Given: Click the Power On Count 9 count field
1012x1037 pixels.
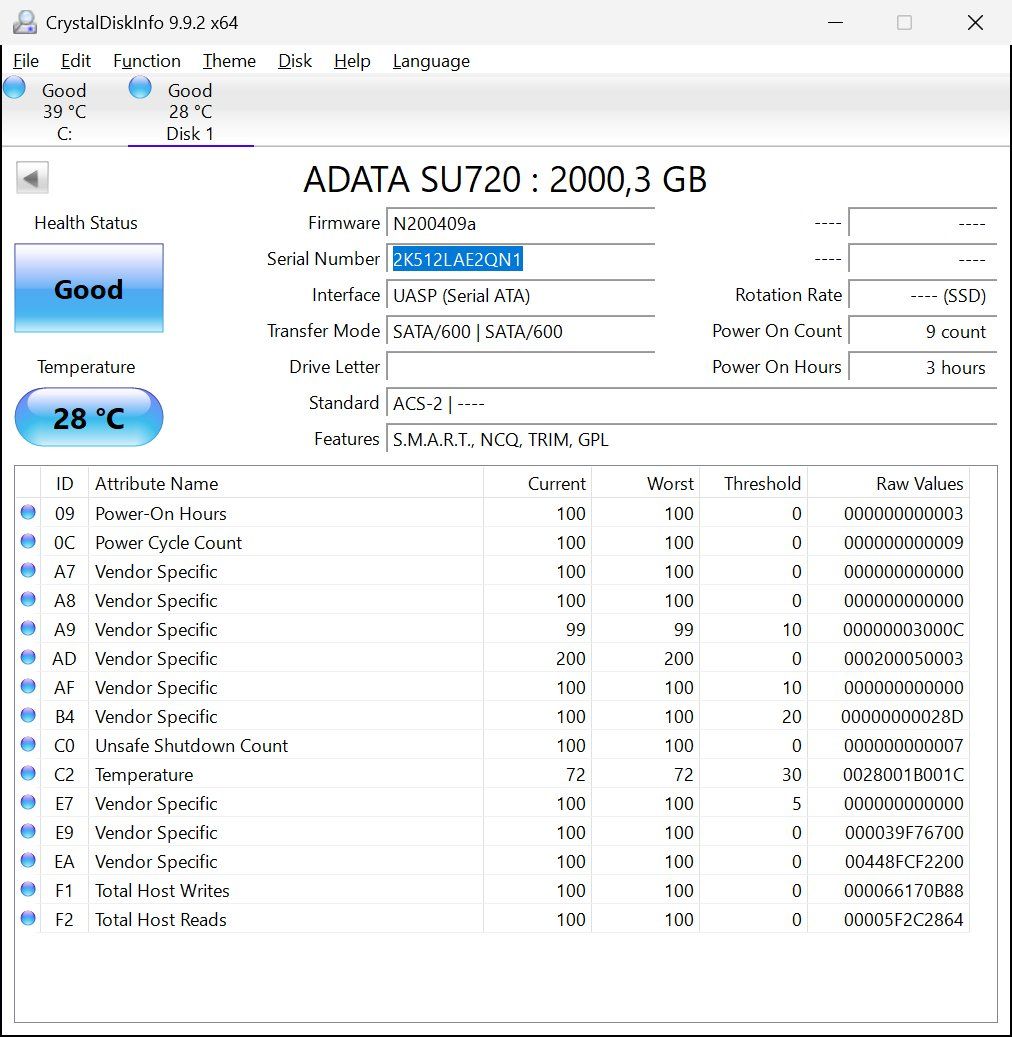Looking at the screenshot, I should point(923,331).
